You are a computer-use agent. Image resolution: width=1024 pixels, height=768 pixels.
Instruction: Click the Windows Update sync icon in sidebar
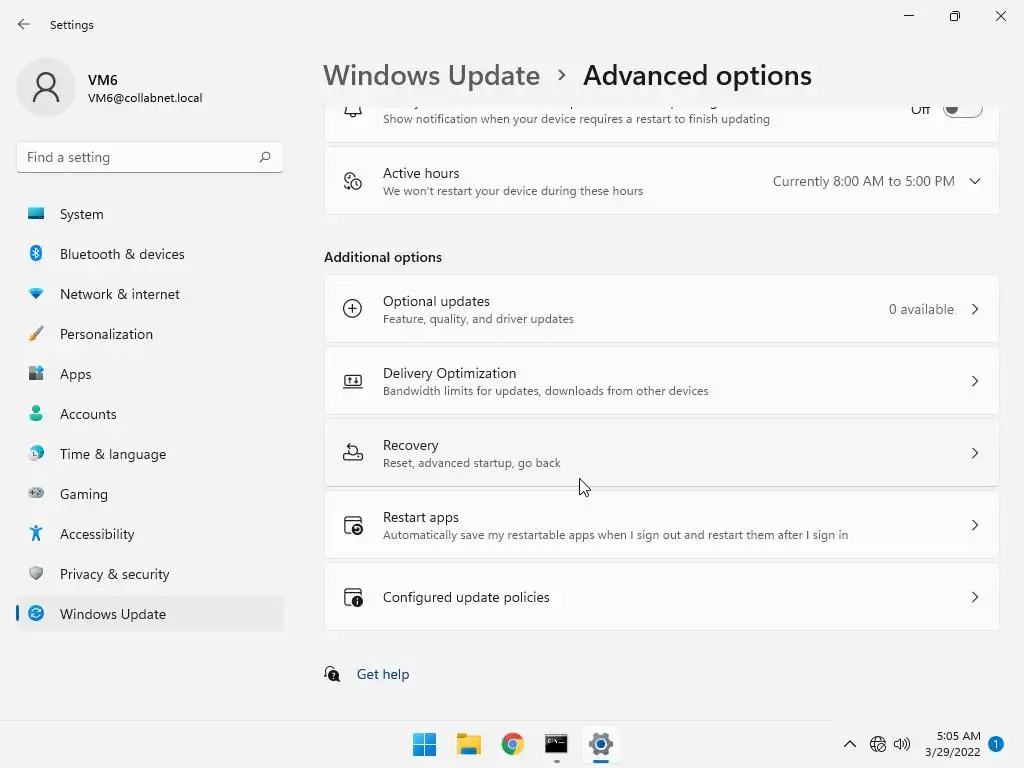[x=36, y=613]
